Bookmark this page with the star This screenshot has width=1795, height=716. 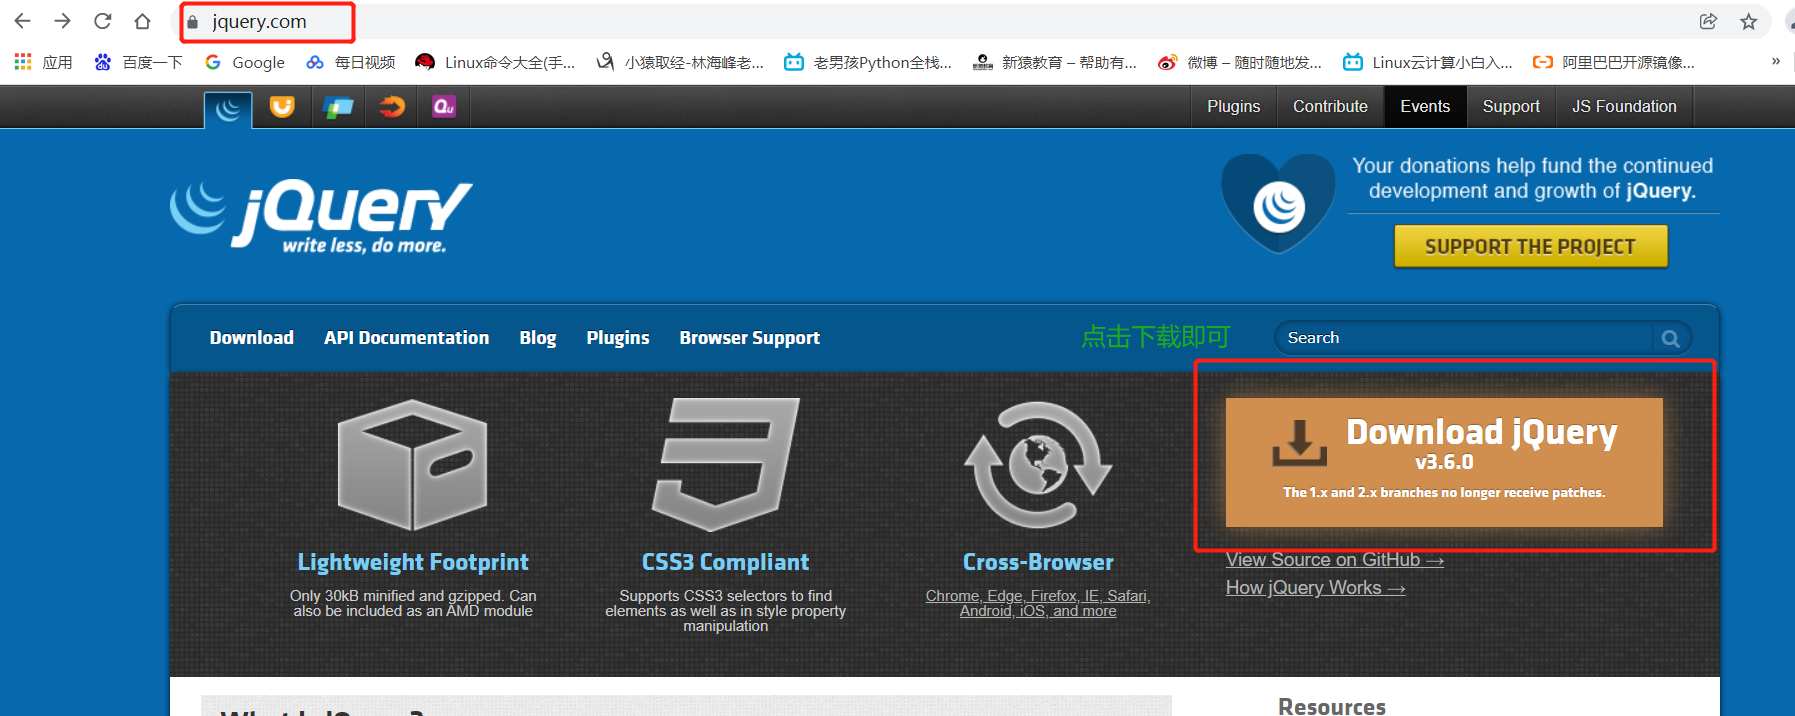coord(1748,21)
